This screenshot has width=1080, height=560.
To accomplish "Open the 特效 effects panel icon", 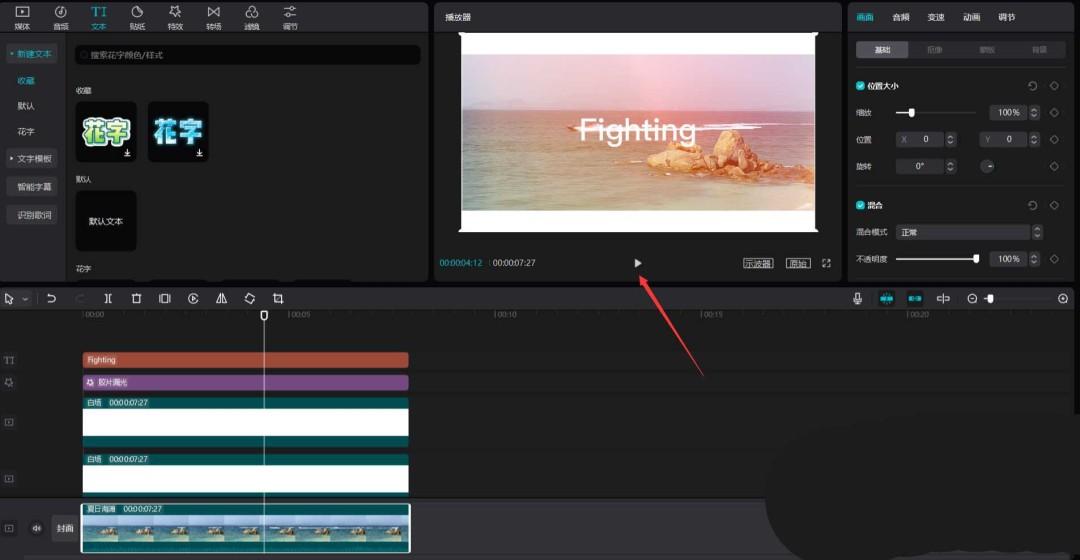I will 175,17.
